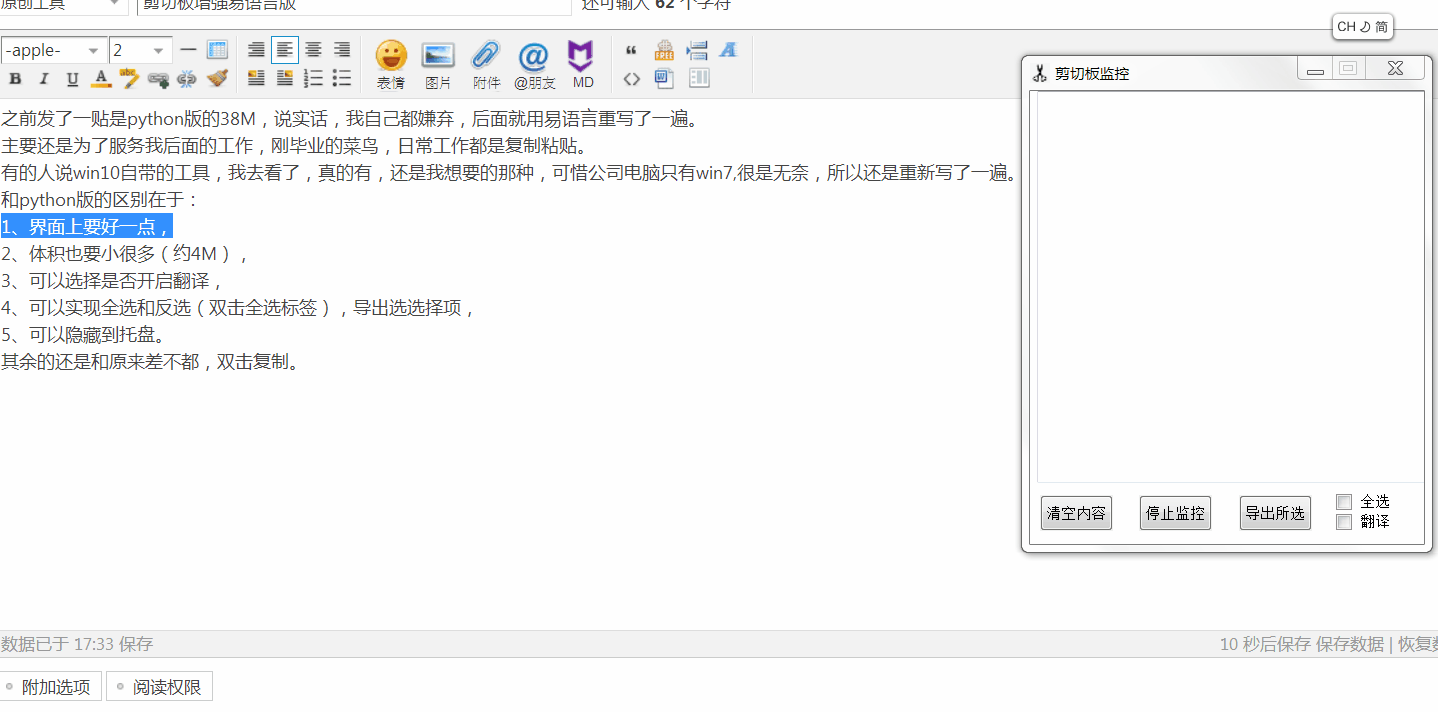Open the 阅读权限 tab
1438x712 pixels.
click(x=159, y=687)
